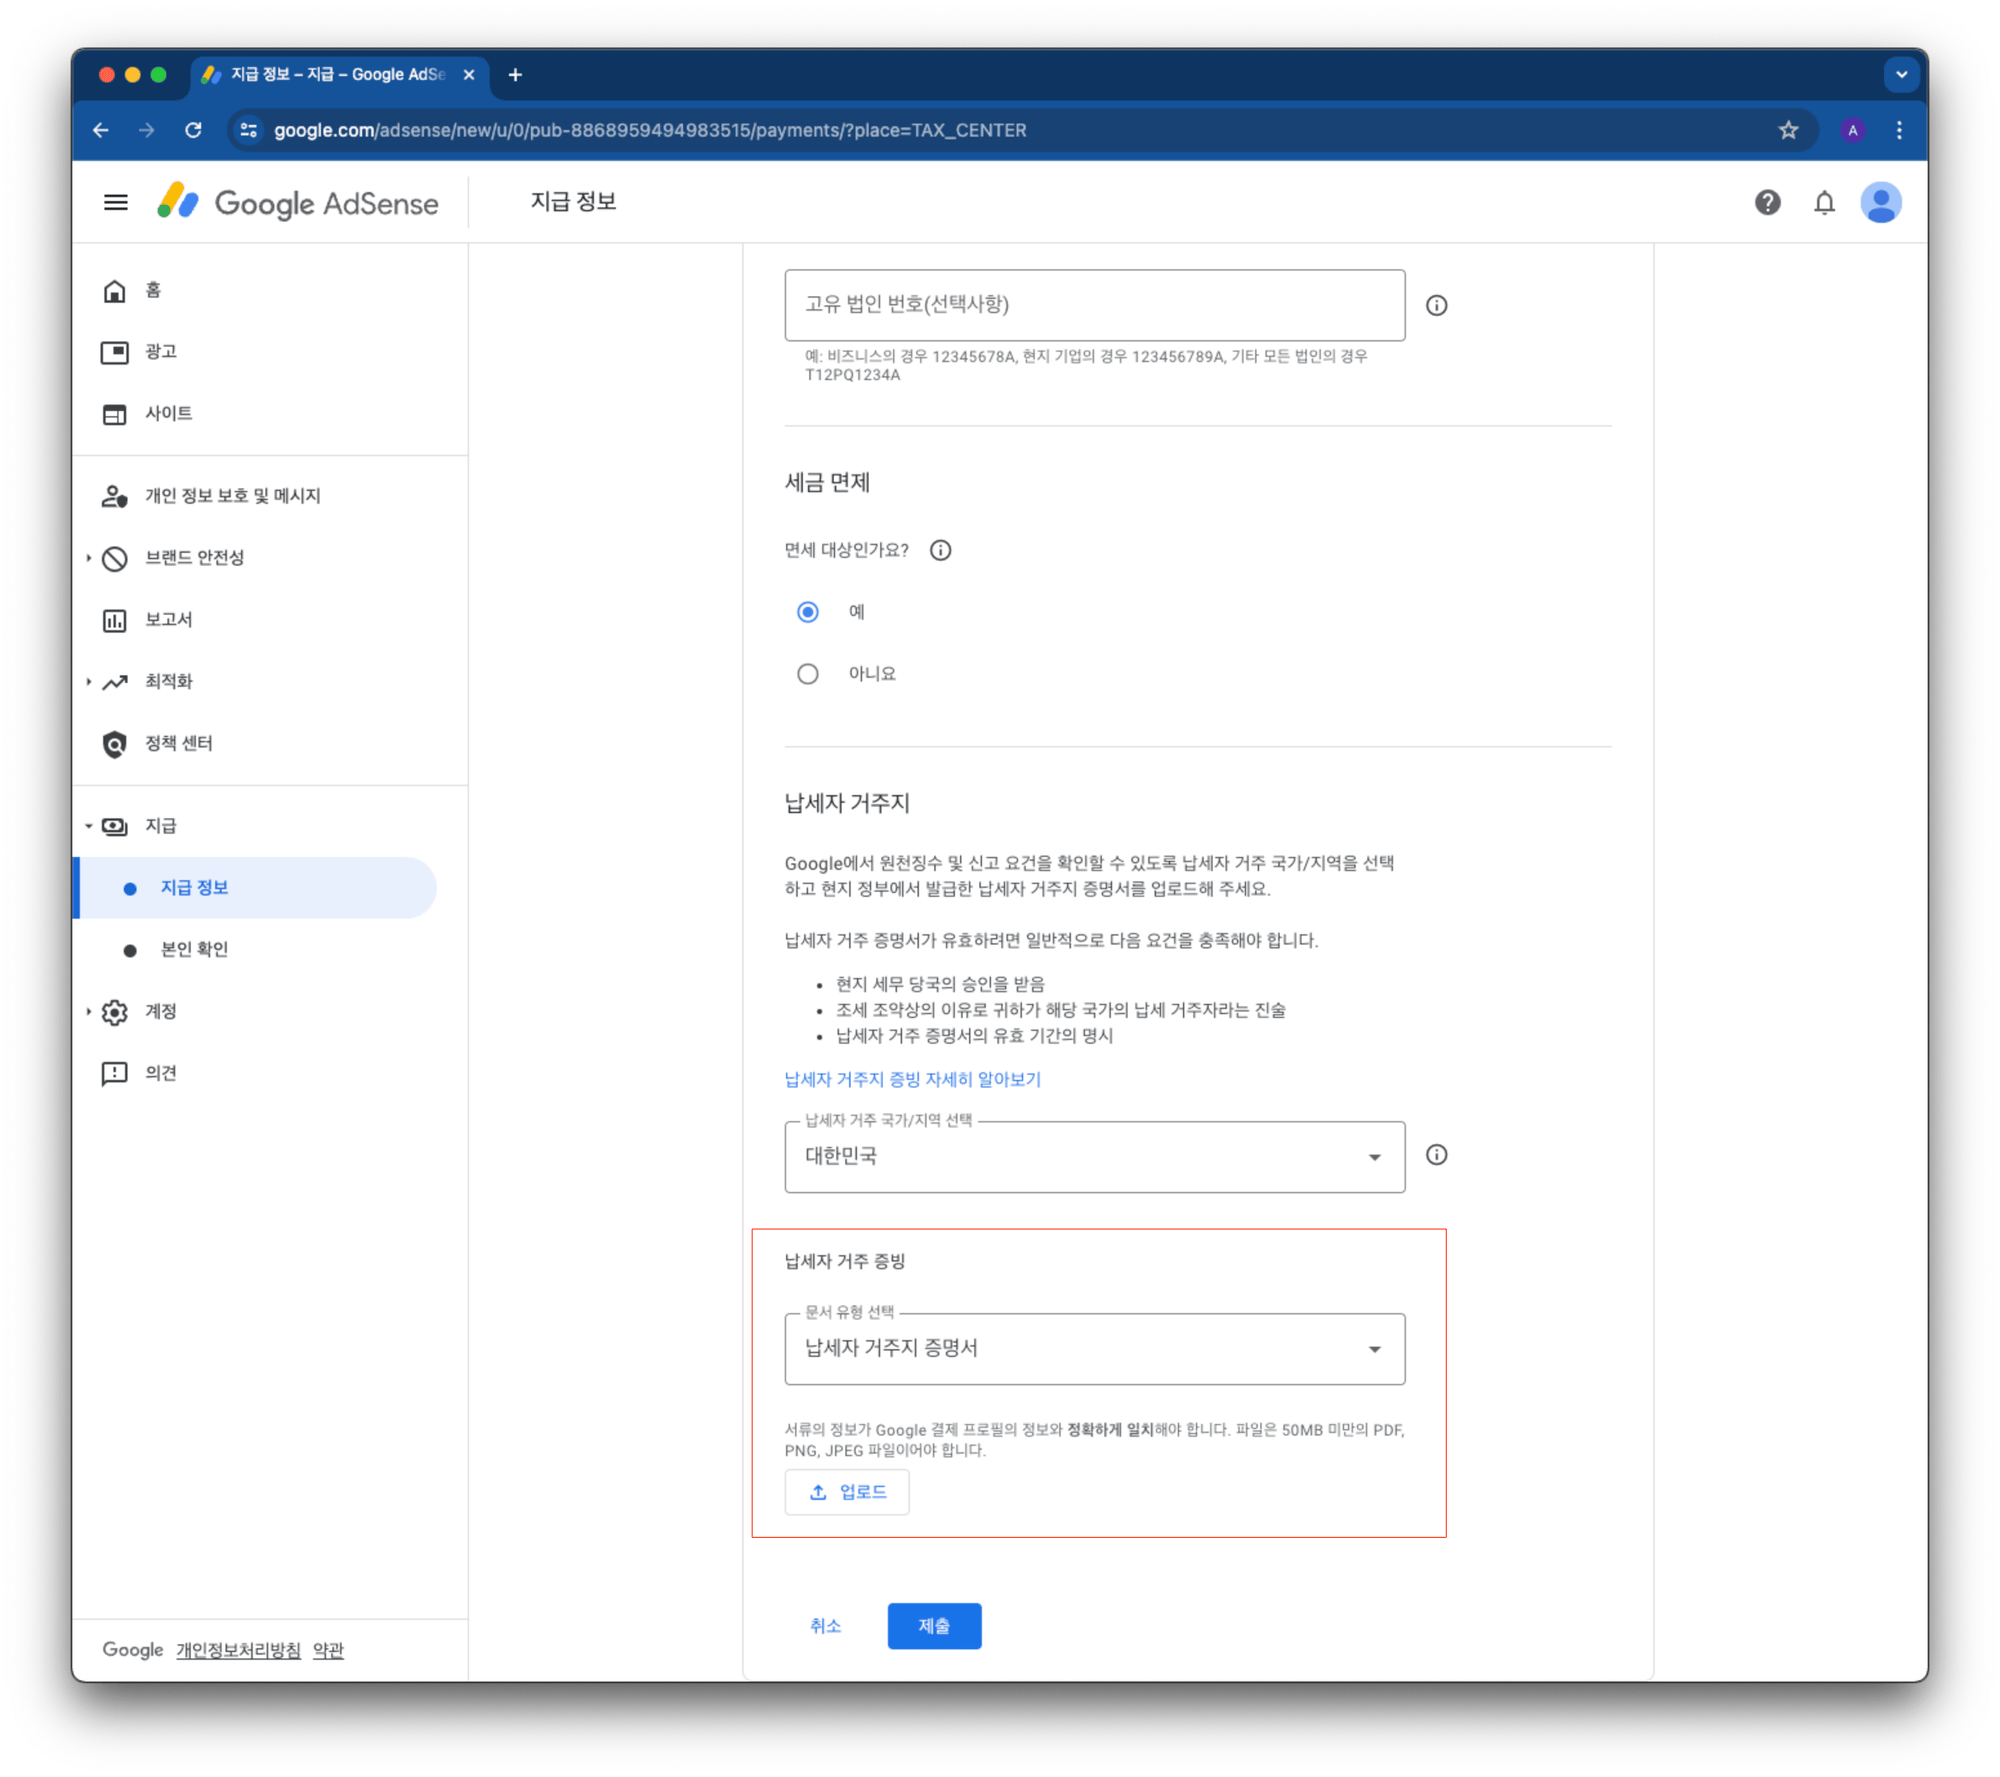Viewport: 2000px width, 1777px height.
Task: Click the 취소 cancel button
Action: click(825, 1626)
